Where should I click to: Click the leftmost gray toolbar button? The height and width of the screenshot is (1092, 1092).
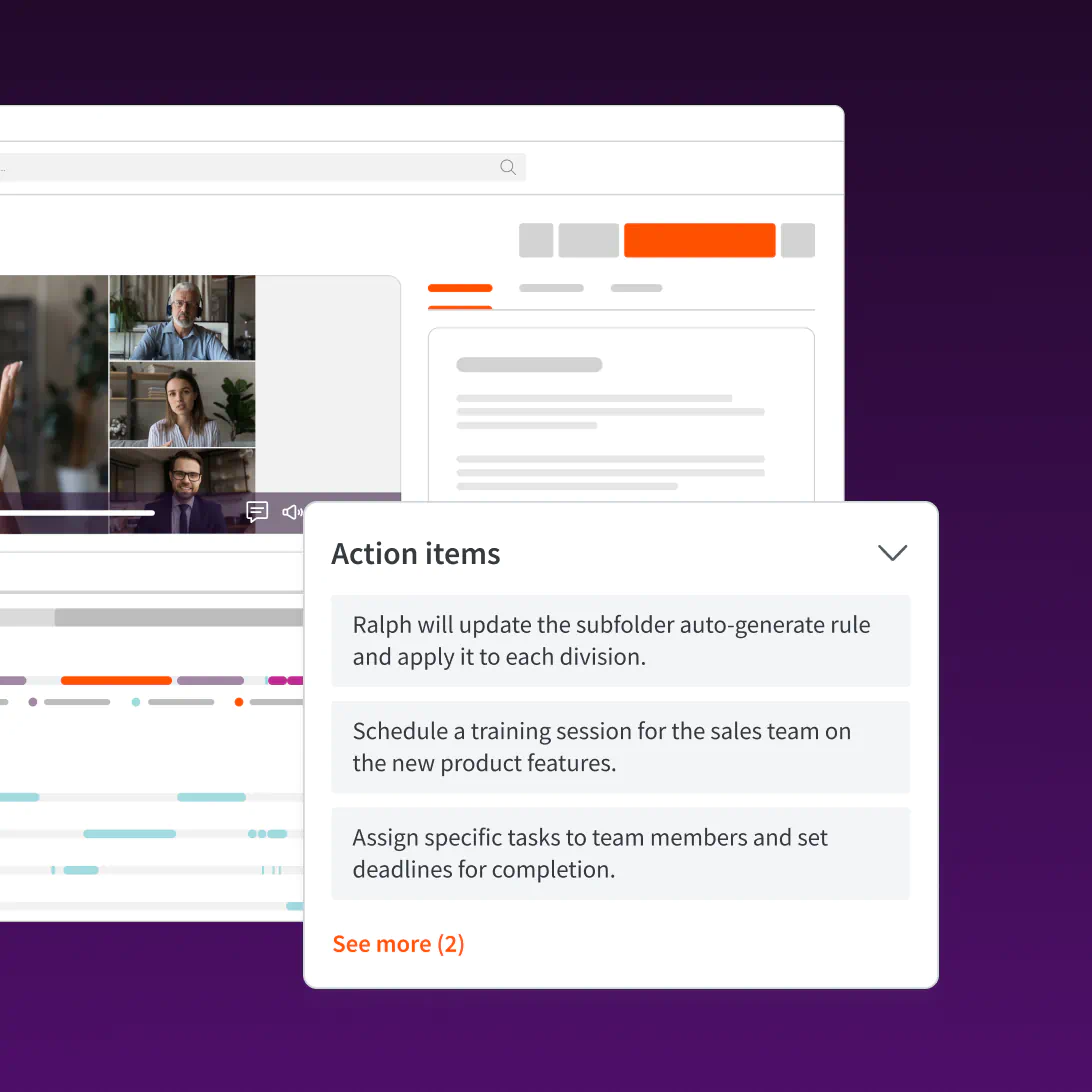coord(536,240)
